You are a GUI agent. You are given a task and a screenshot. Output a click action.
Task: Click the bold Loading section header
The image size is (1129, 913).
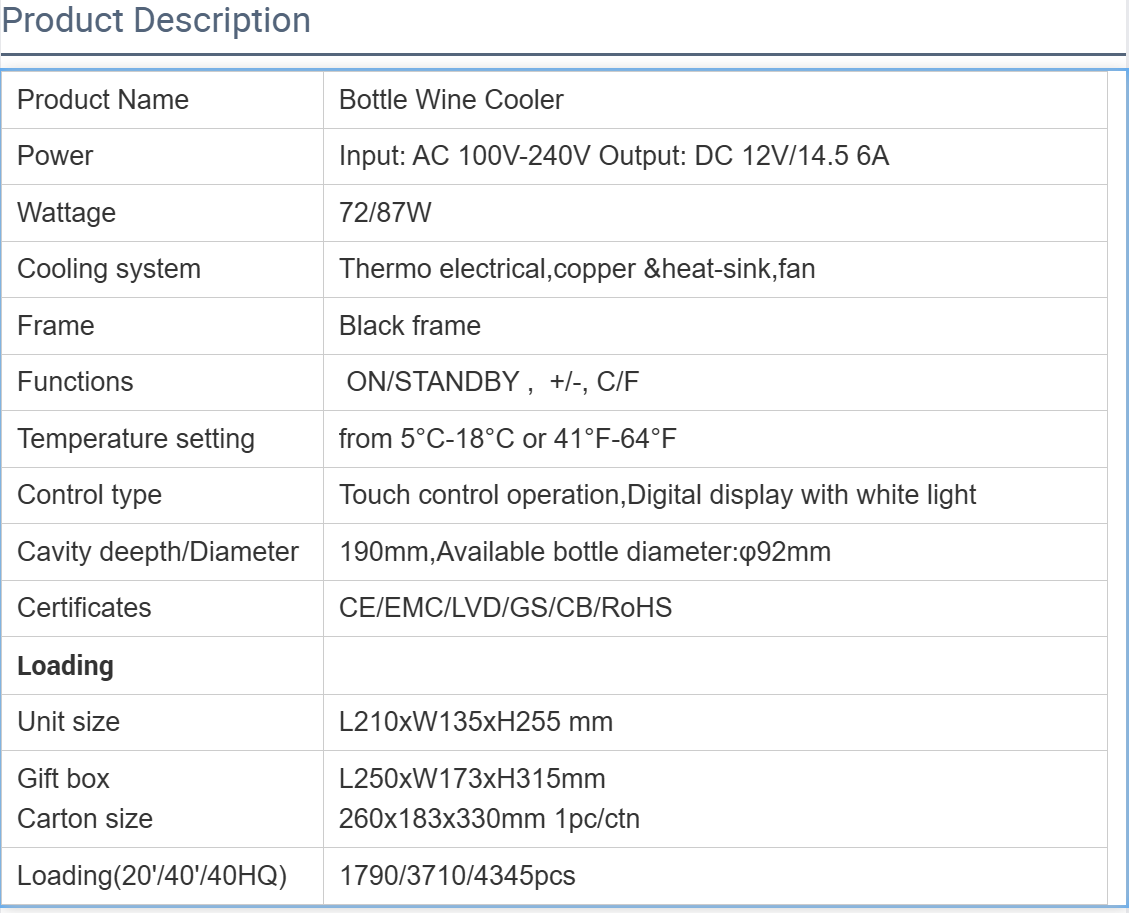click(66, 666)
